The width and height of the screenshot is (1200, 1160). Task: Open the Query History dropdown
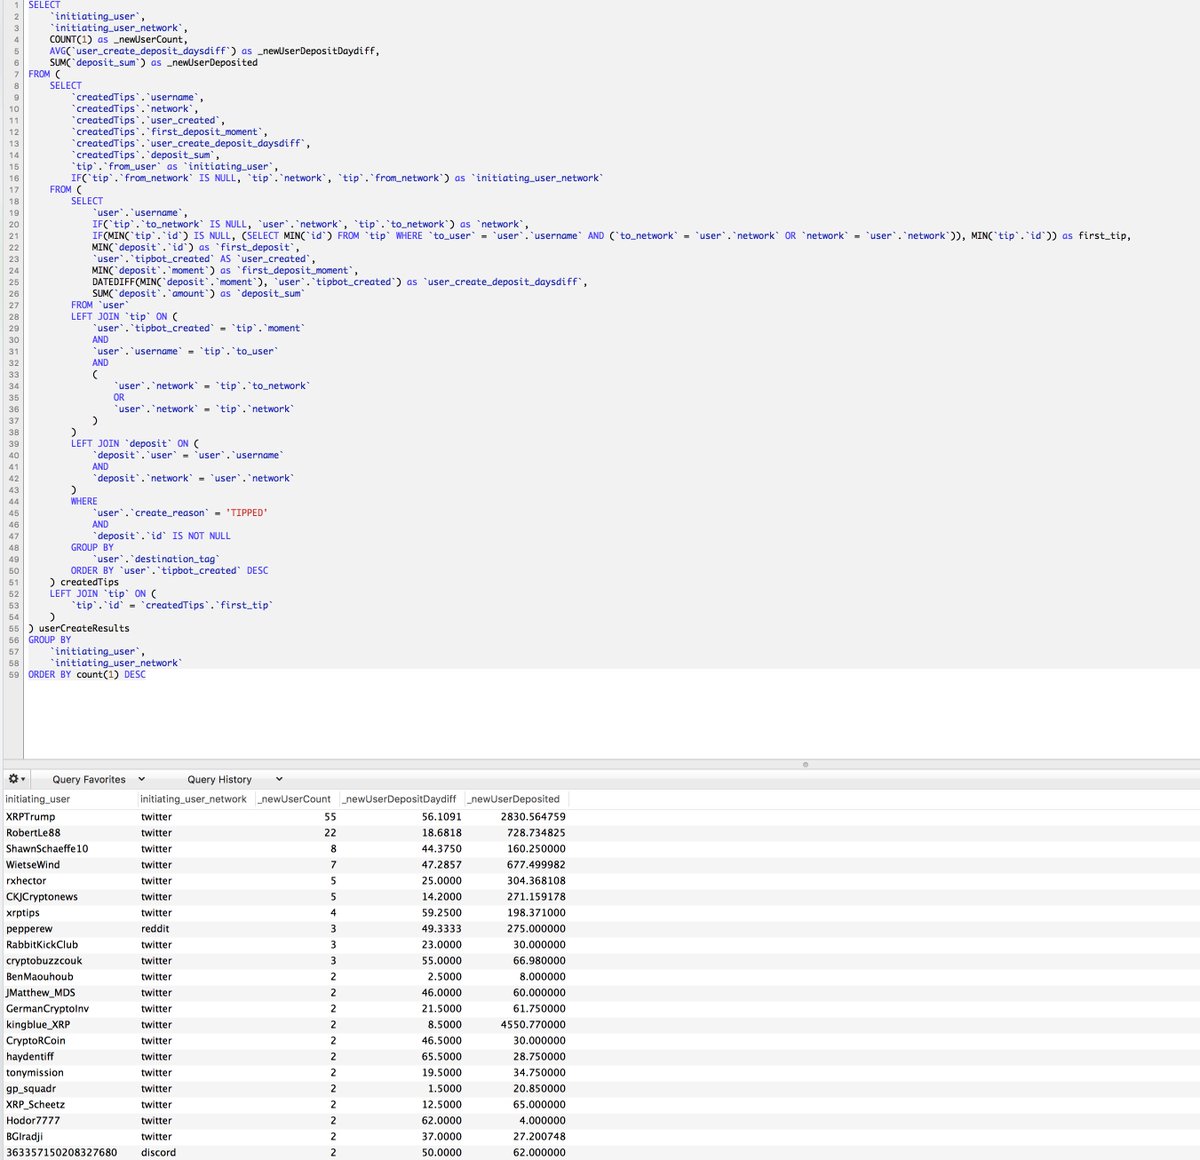click(x=279, y=779)
